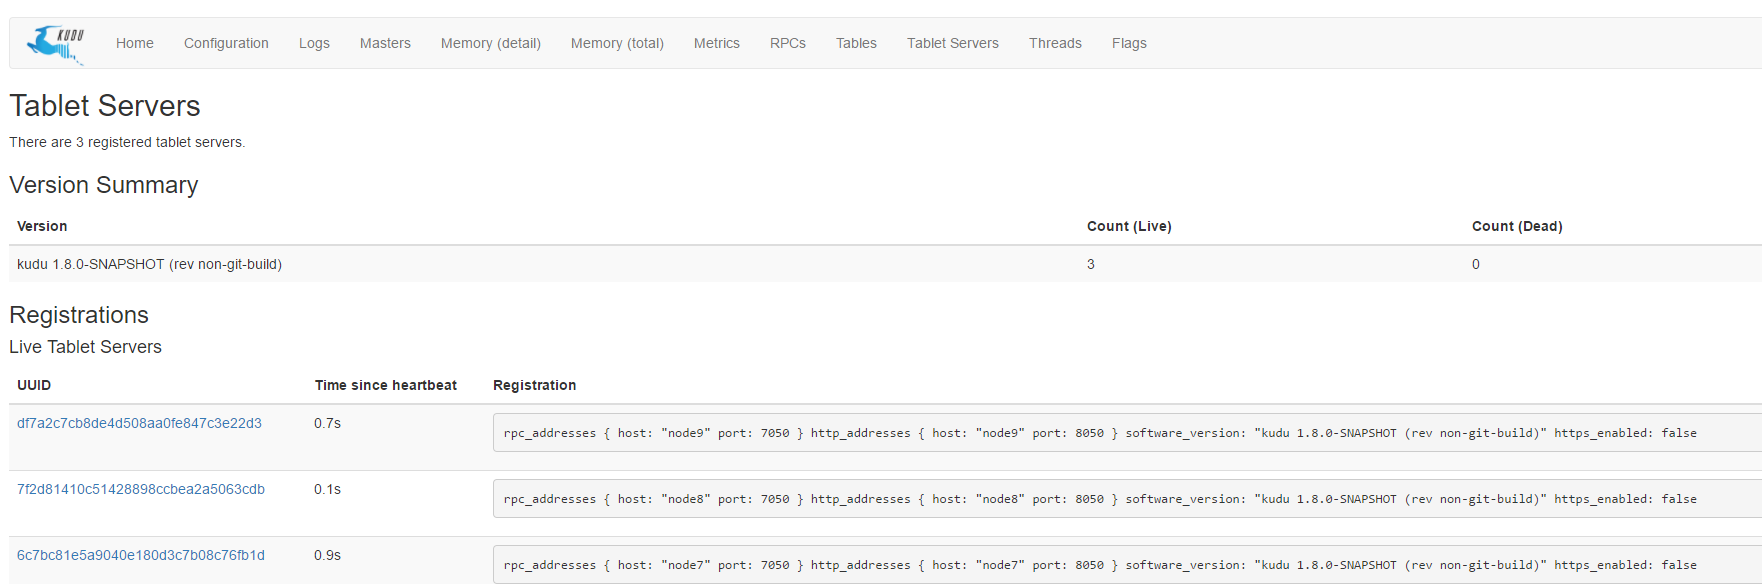Open the RPCs page
Screen dimensions: 1762x584
point(788,43)
